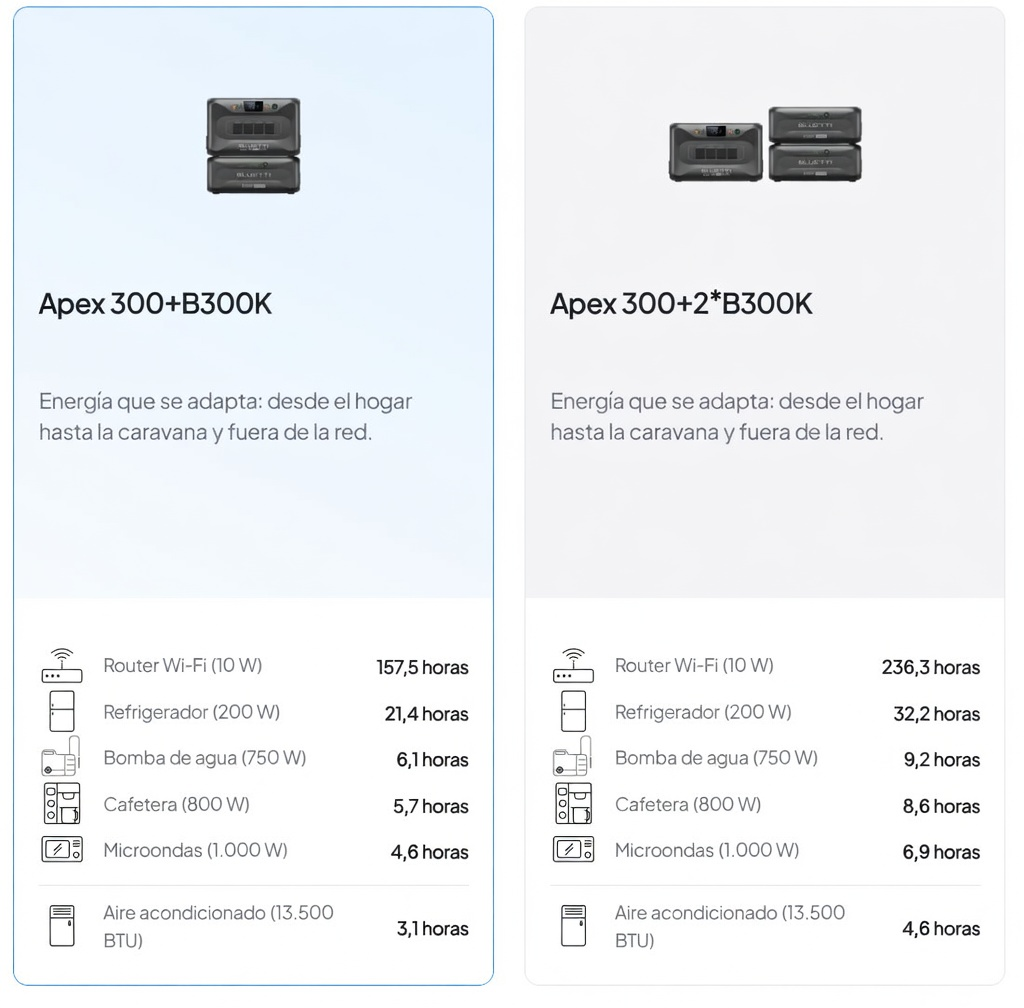This screenshot has height=1008, width=1024.
Task: Click Microondas (1.000 W) label in right card
Action: 706,850
